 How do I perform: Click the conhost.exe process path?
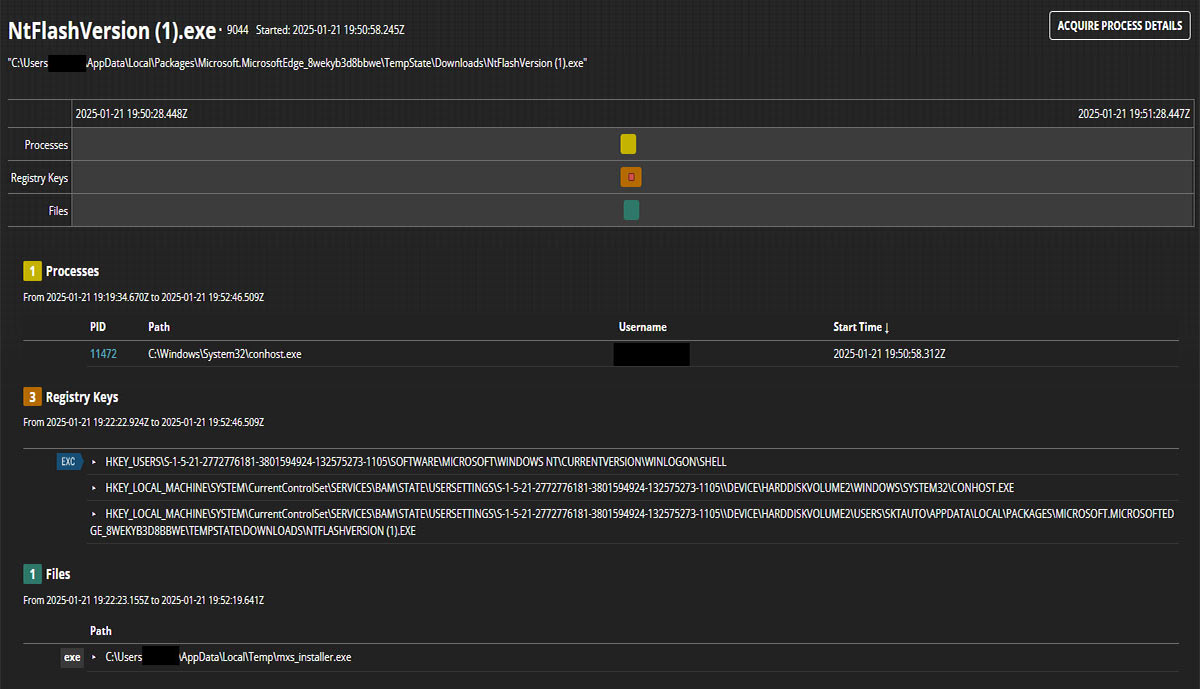pyautogui.click(x=224, y=354)
